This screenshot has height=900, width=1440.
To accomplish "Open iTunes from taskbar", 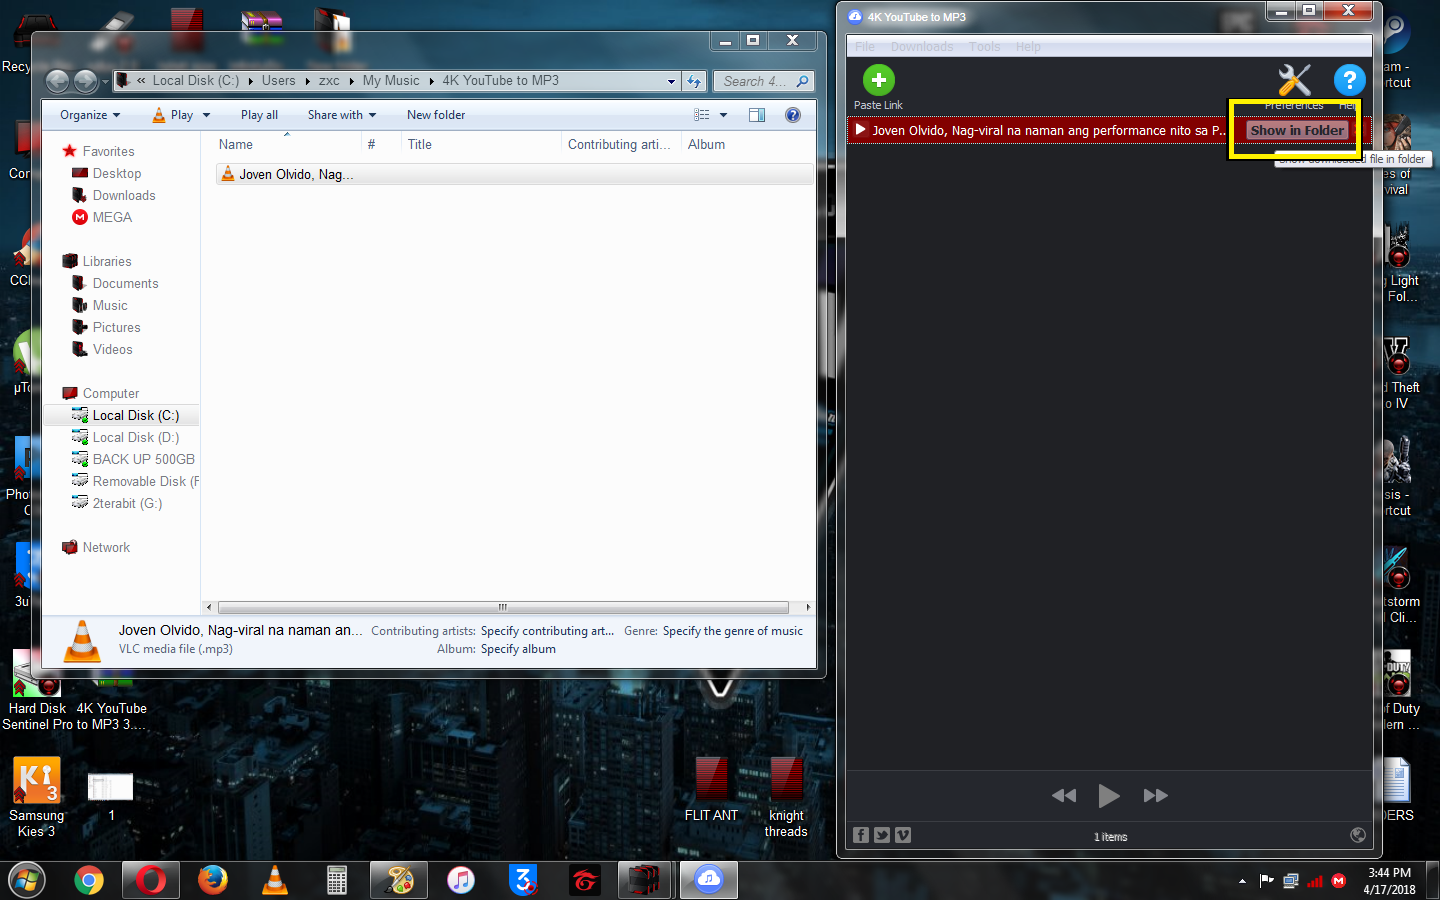I will 460,880.
